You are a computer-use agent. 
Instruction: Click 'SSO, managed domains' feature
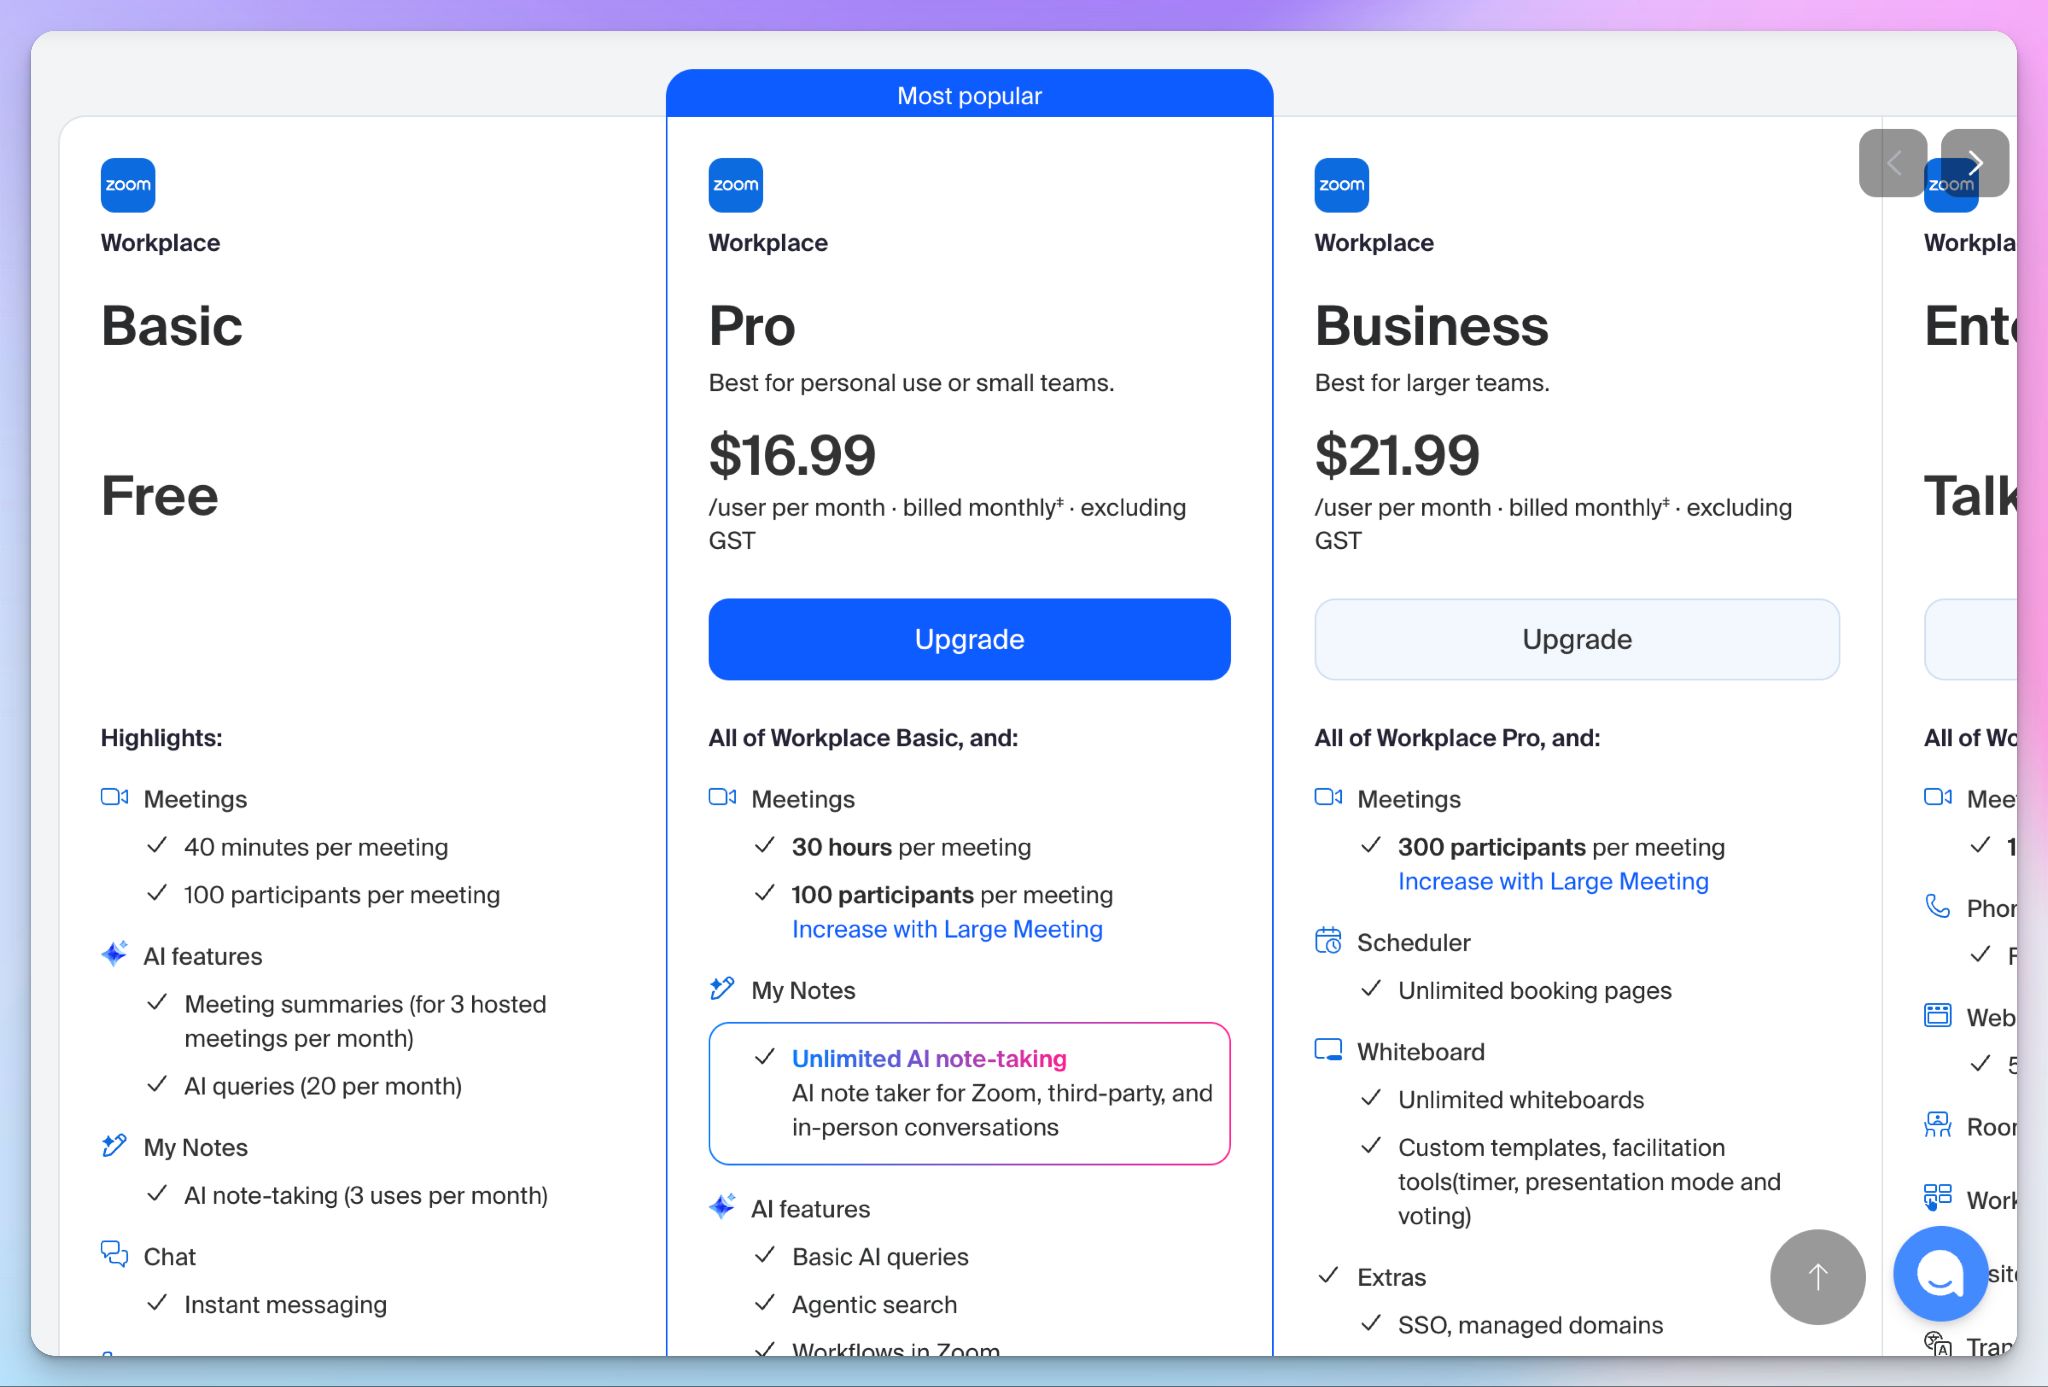click(1530, 1325)
